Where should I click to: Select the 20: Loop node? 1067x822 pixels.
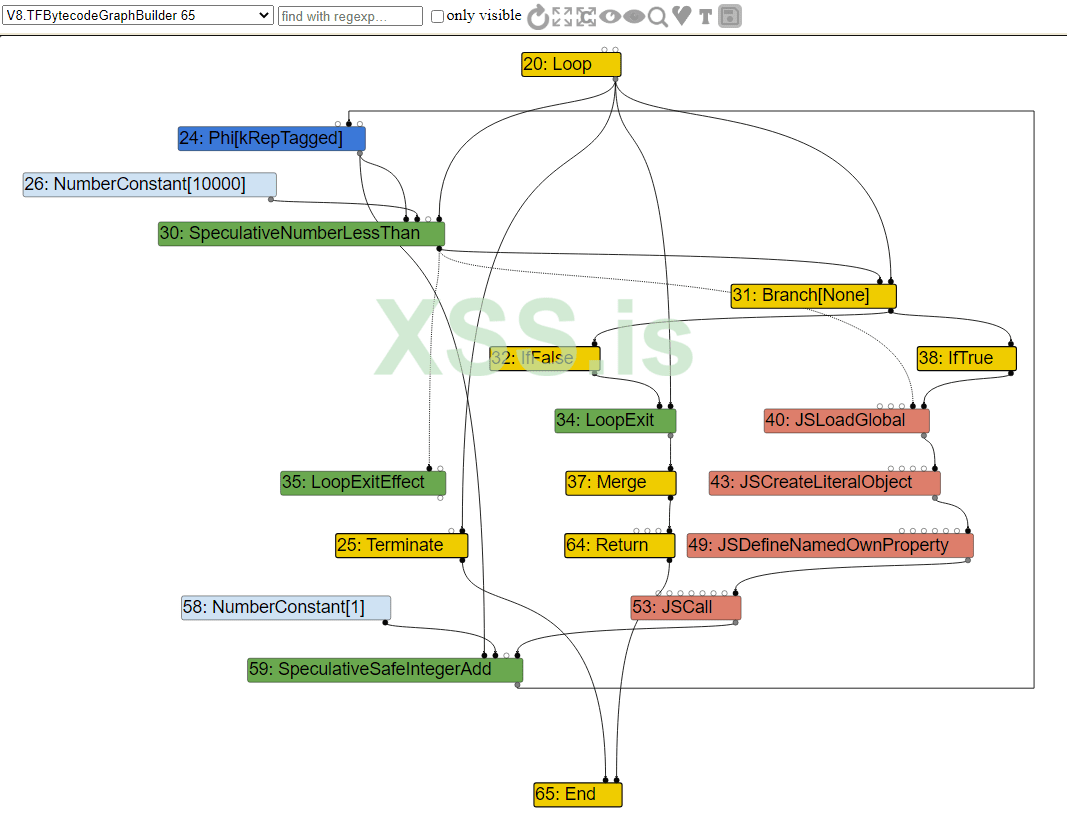(571, 65)
